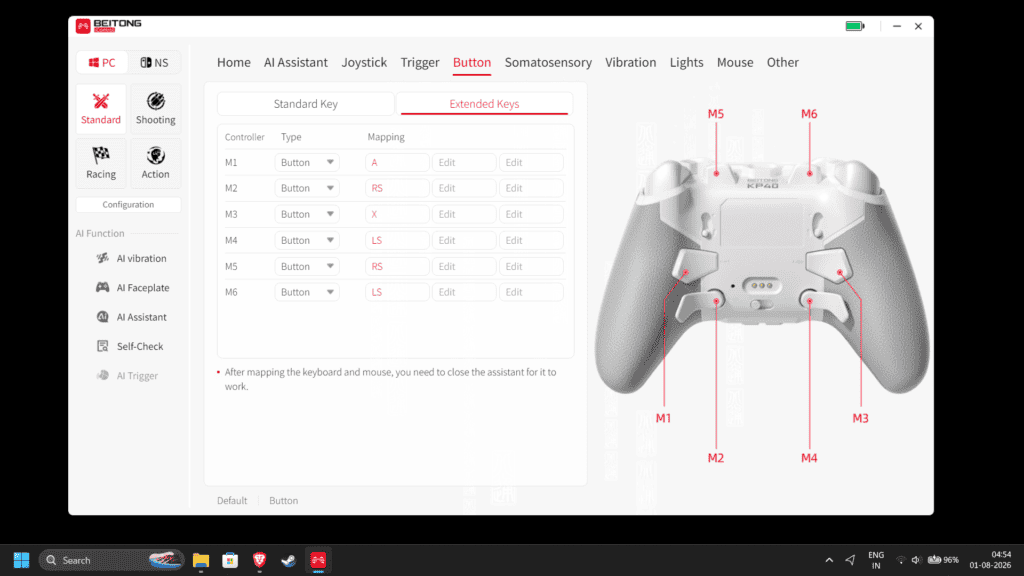Switch to the Vibration tab
Screen dimensions: 1024x576
point(630,63)
